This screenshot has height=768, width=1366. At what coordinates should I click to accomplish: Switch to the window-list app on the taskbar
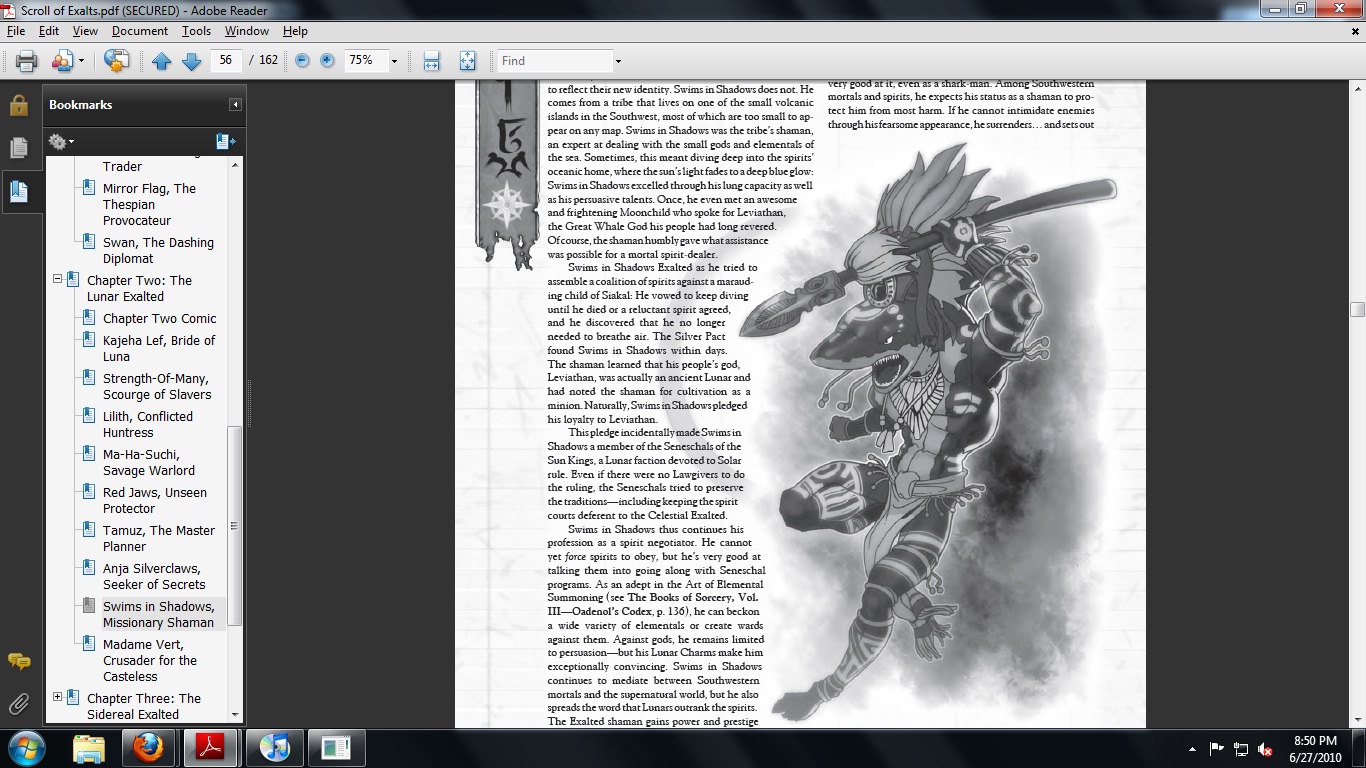pyautogui.click(x=336, y=748)
